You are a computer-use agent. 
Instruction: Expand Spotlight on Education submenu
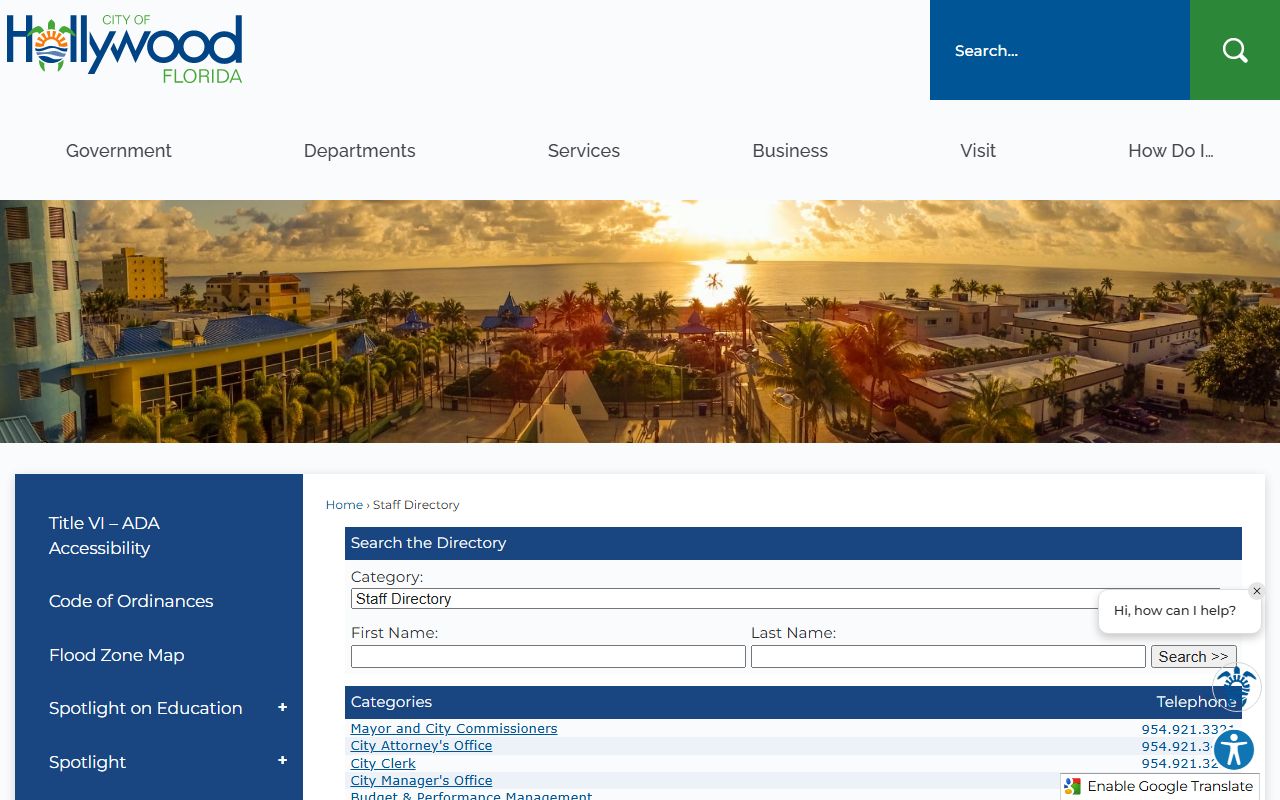(x=282, y=707)
